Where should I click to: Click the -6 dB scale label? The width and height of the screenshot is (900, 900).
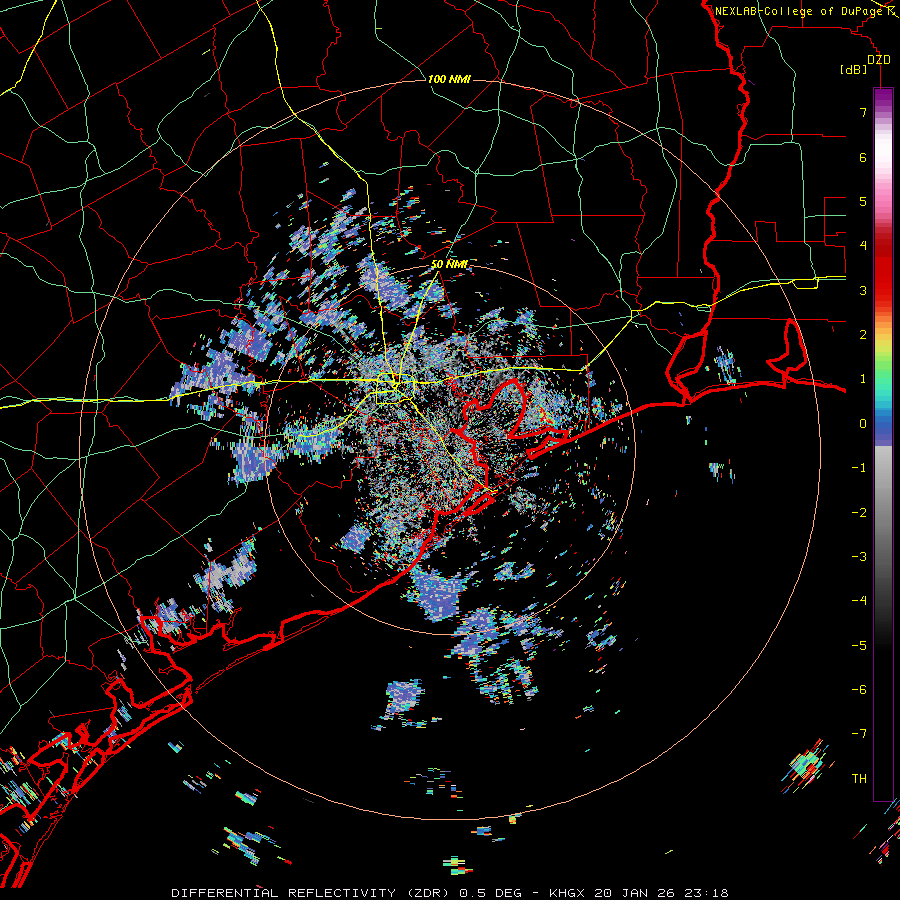point(859,690)
